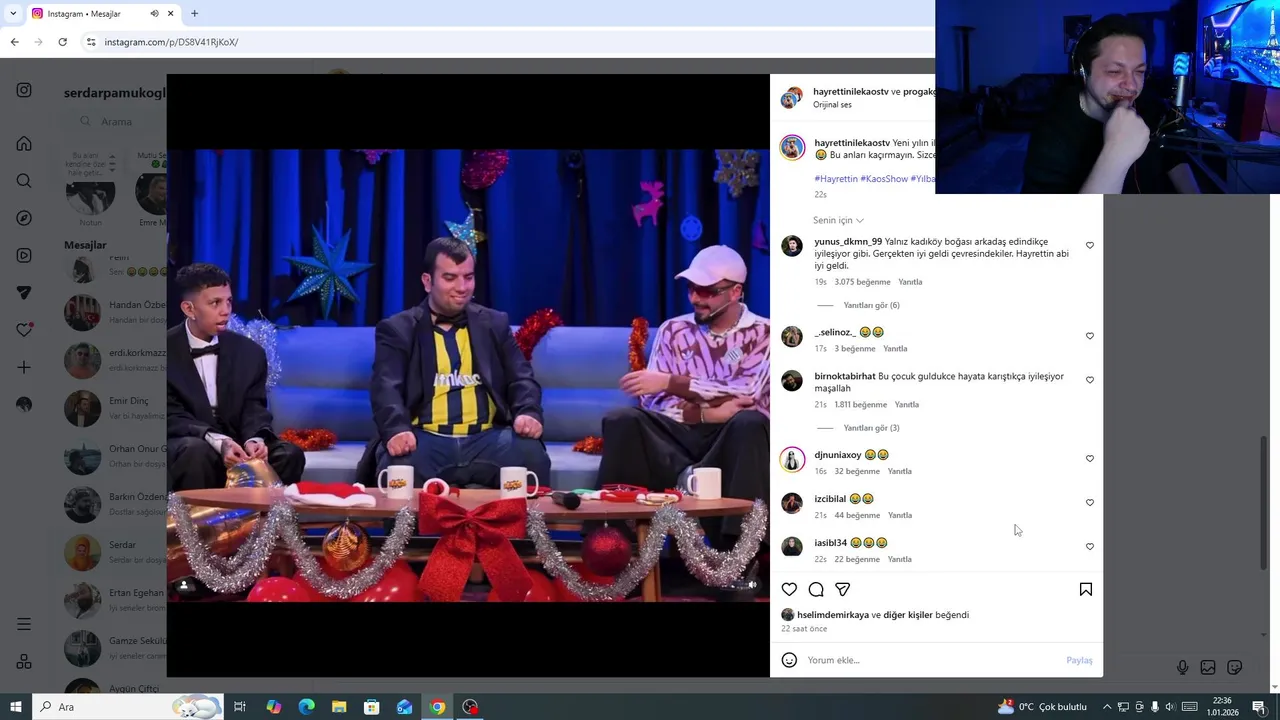The width and height of the screenshot is (1280, 720).
Task: Open the Meta apps grid icon
Action: (24, 661)
